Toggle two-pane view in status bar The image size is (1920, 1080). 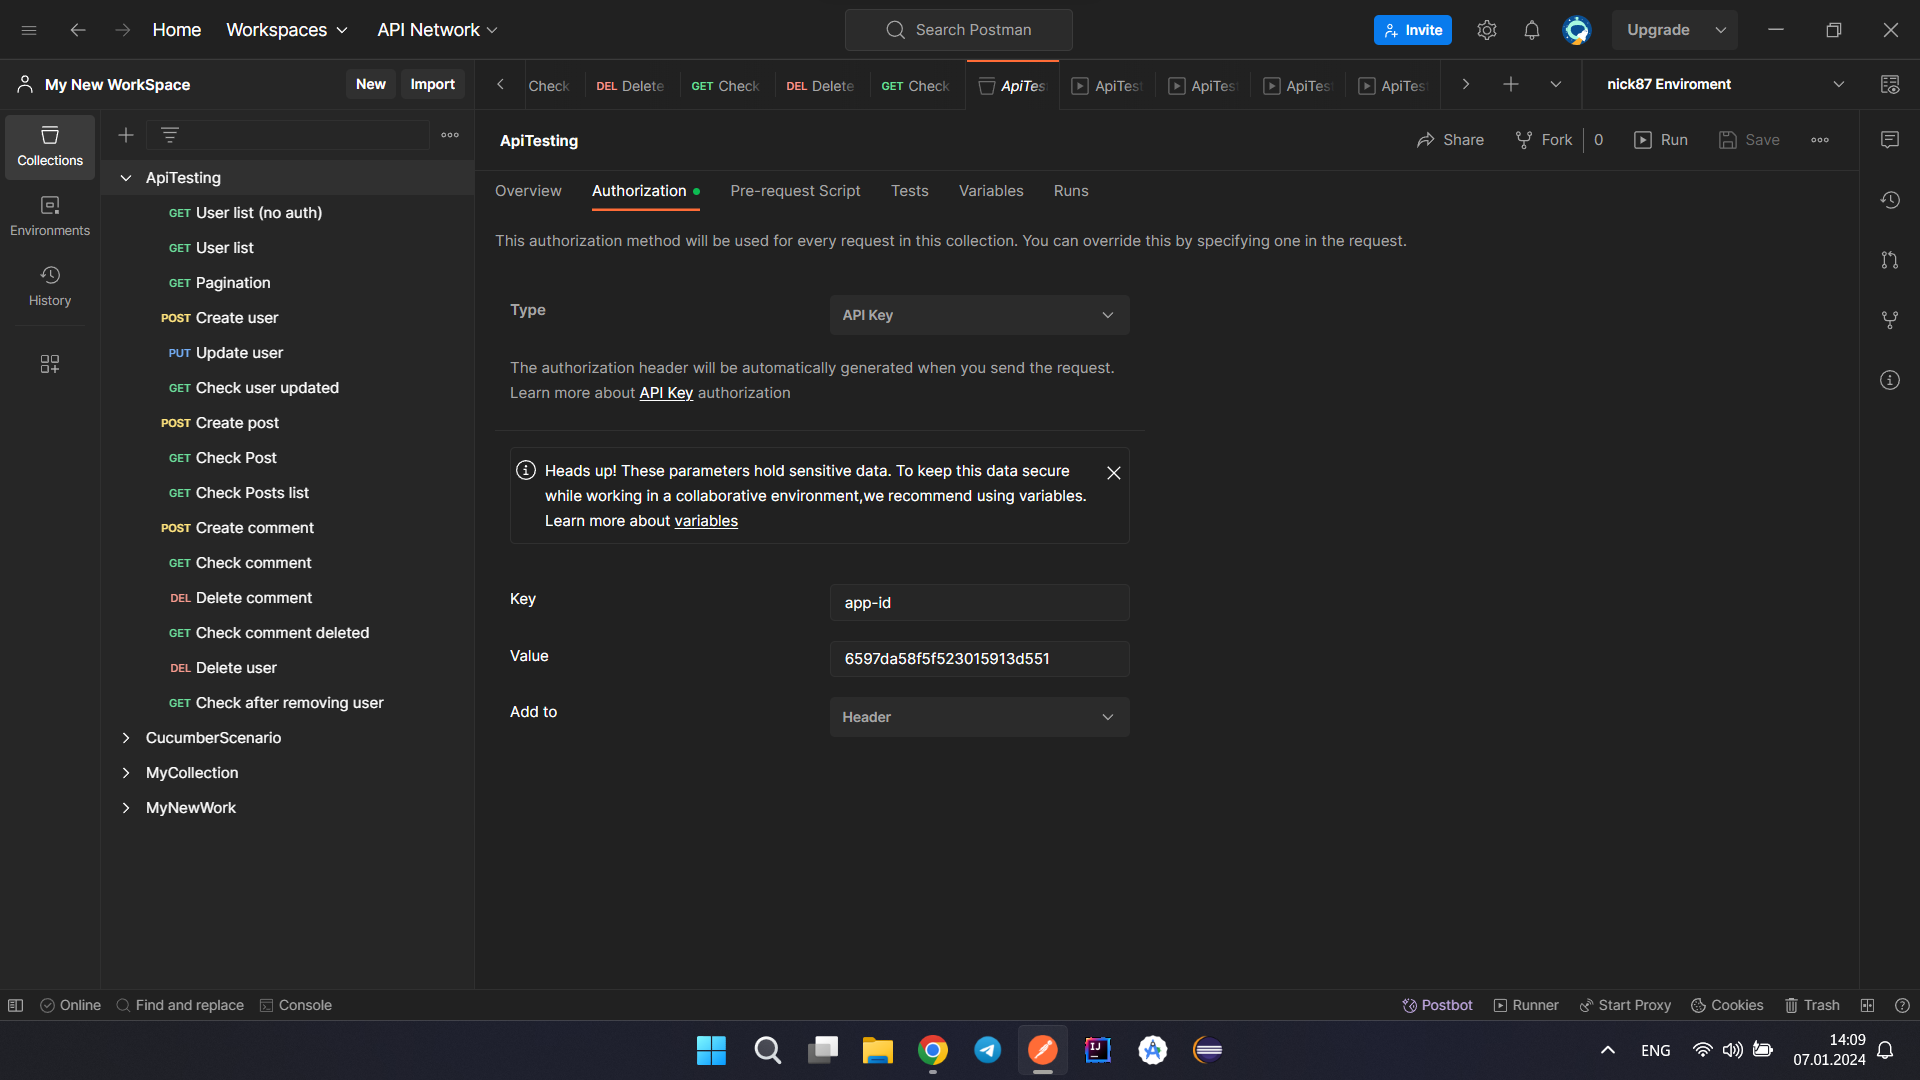coord(1867,1005)
